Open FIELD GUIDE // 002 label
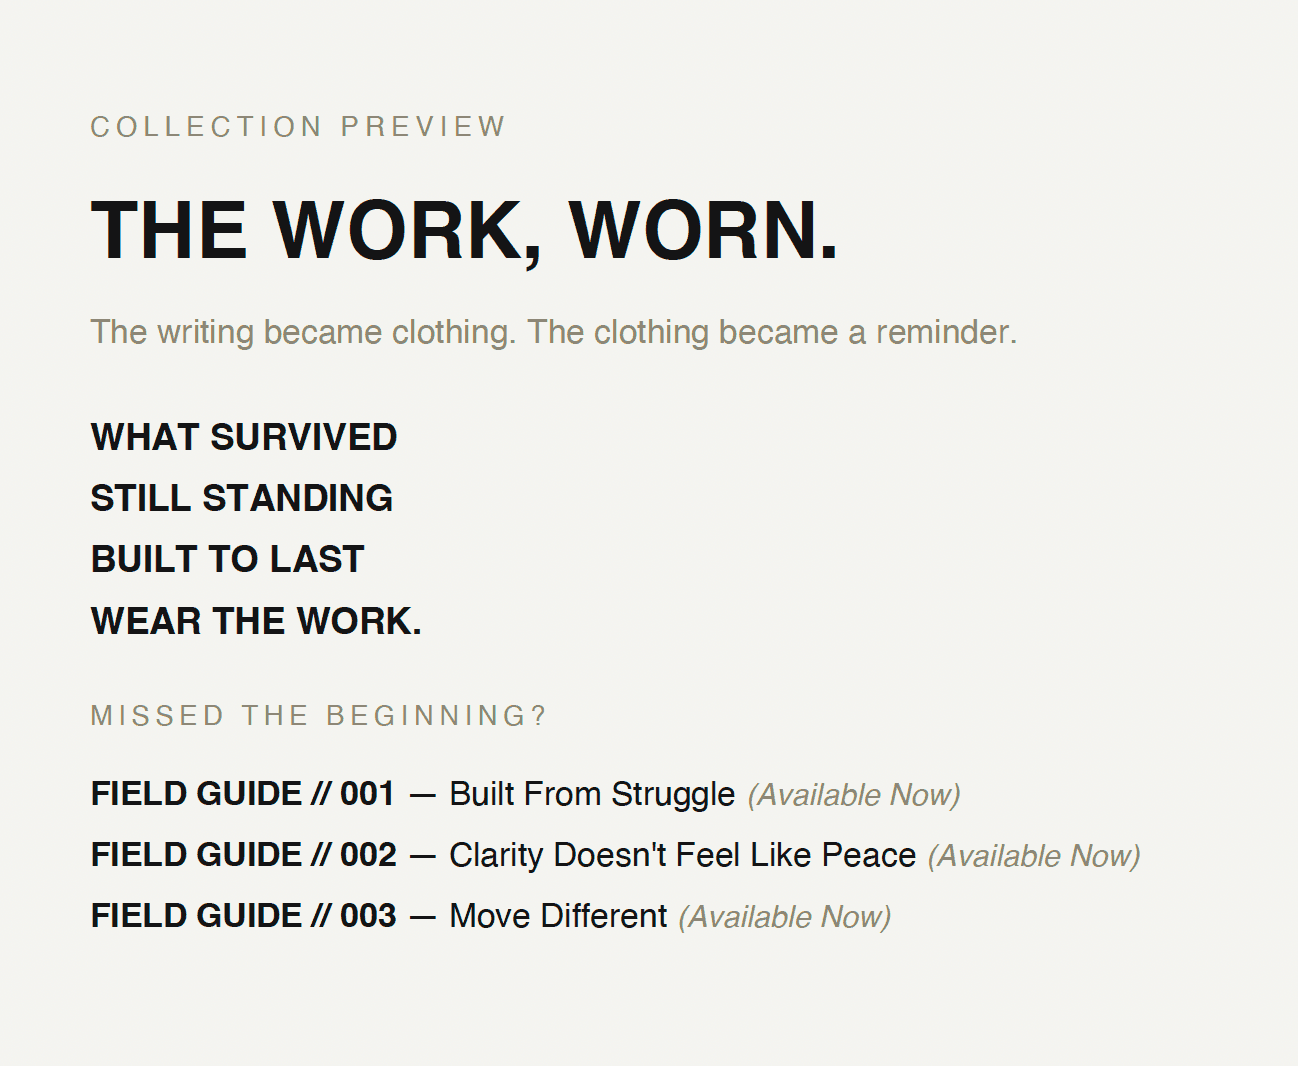The width and height of the screenshot is (1298, 1066). (x=244, y=855)
